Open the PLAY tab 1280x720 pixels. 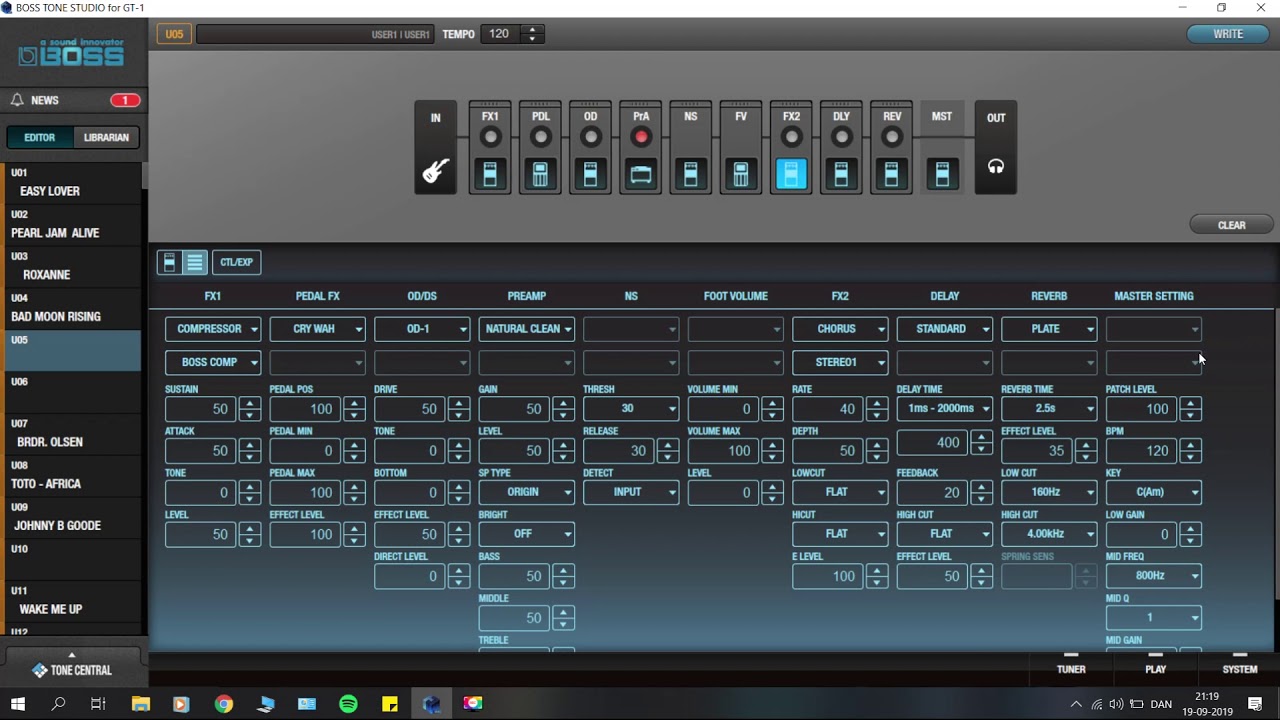pyautogui.click(x=1155, y=669)
